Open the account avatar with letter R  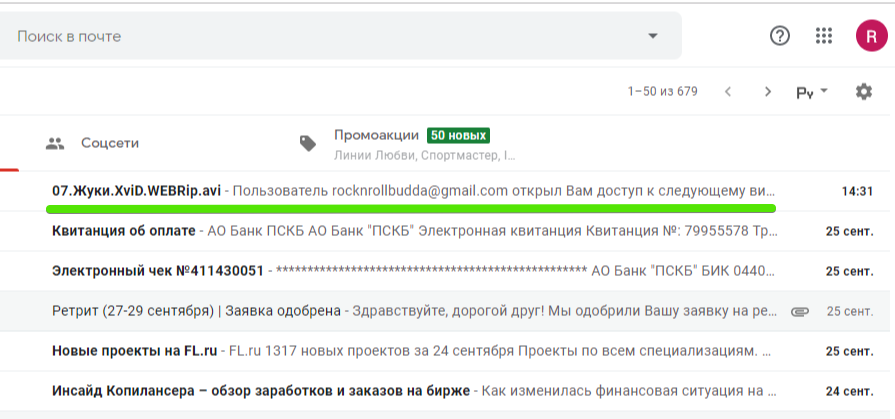coord(871,36)
